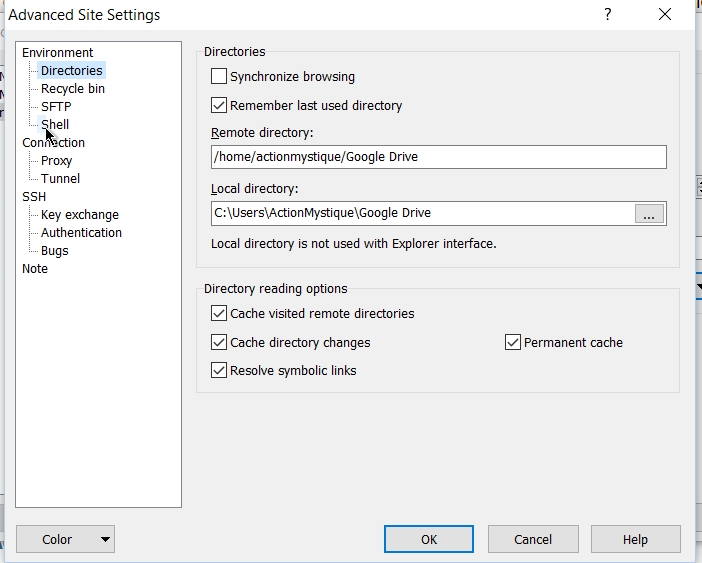Click Cancel to discard changes

tap(532, 539)
